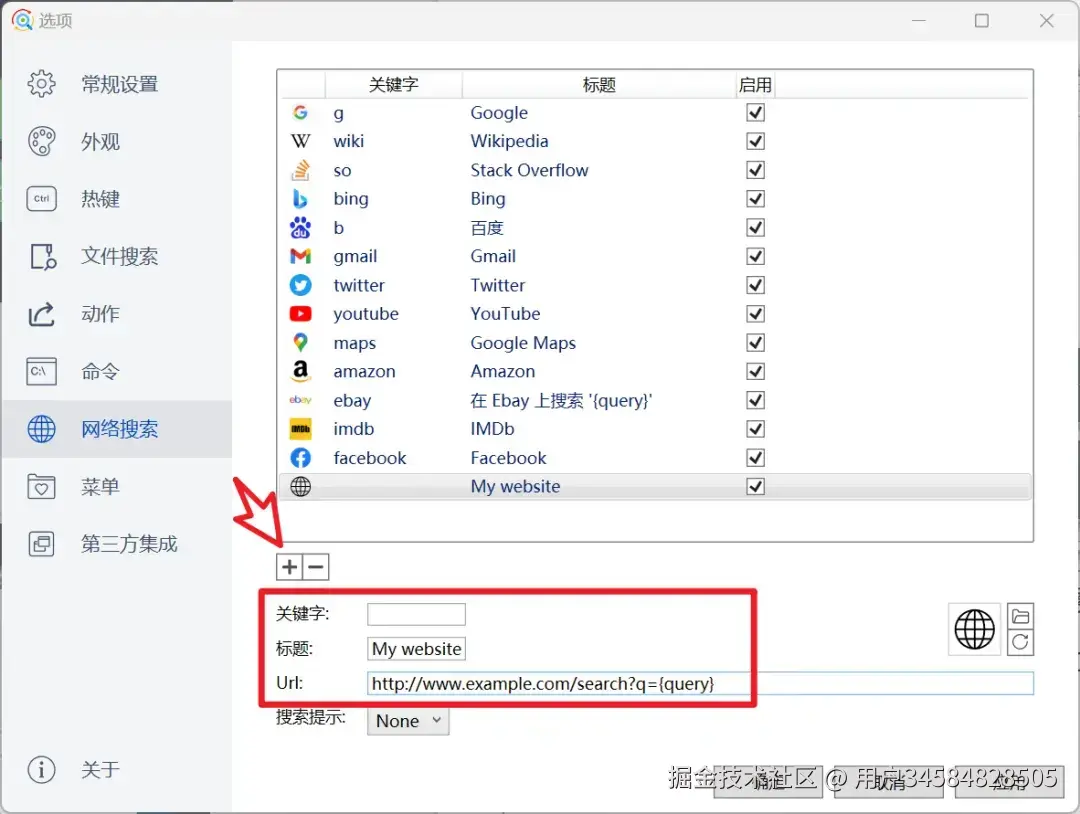This screenshot has height=814, width=1080.
Task: Click the Gmail envelope icon
Action: click(x=300, y=256)
